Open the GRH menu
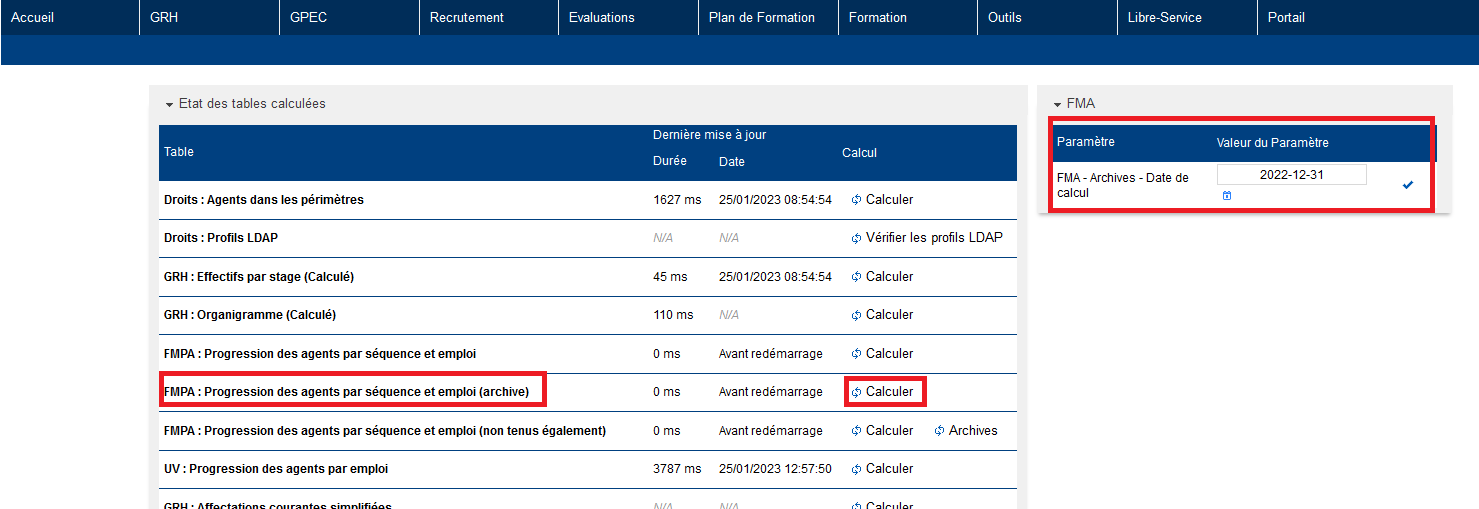This screenshot has height=509, width=1479. pos(164,17)
